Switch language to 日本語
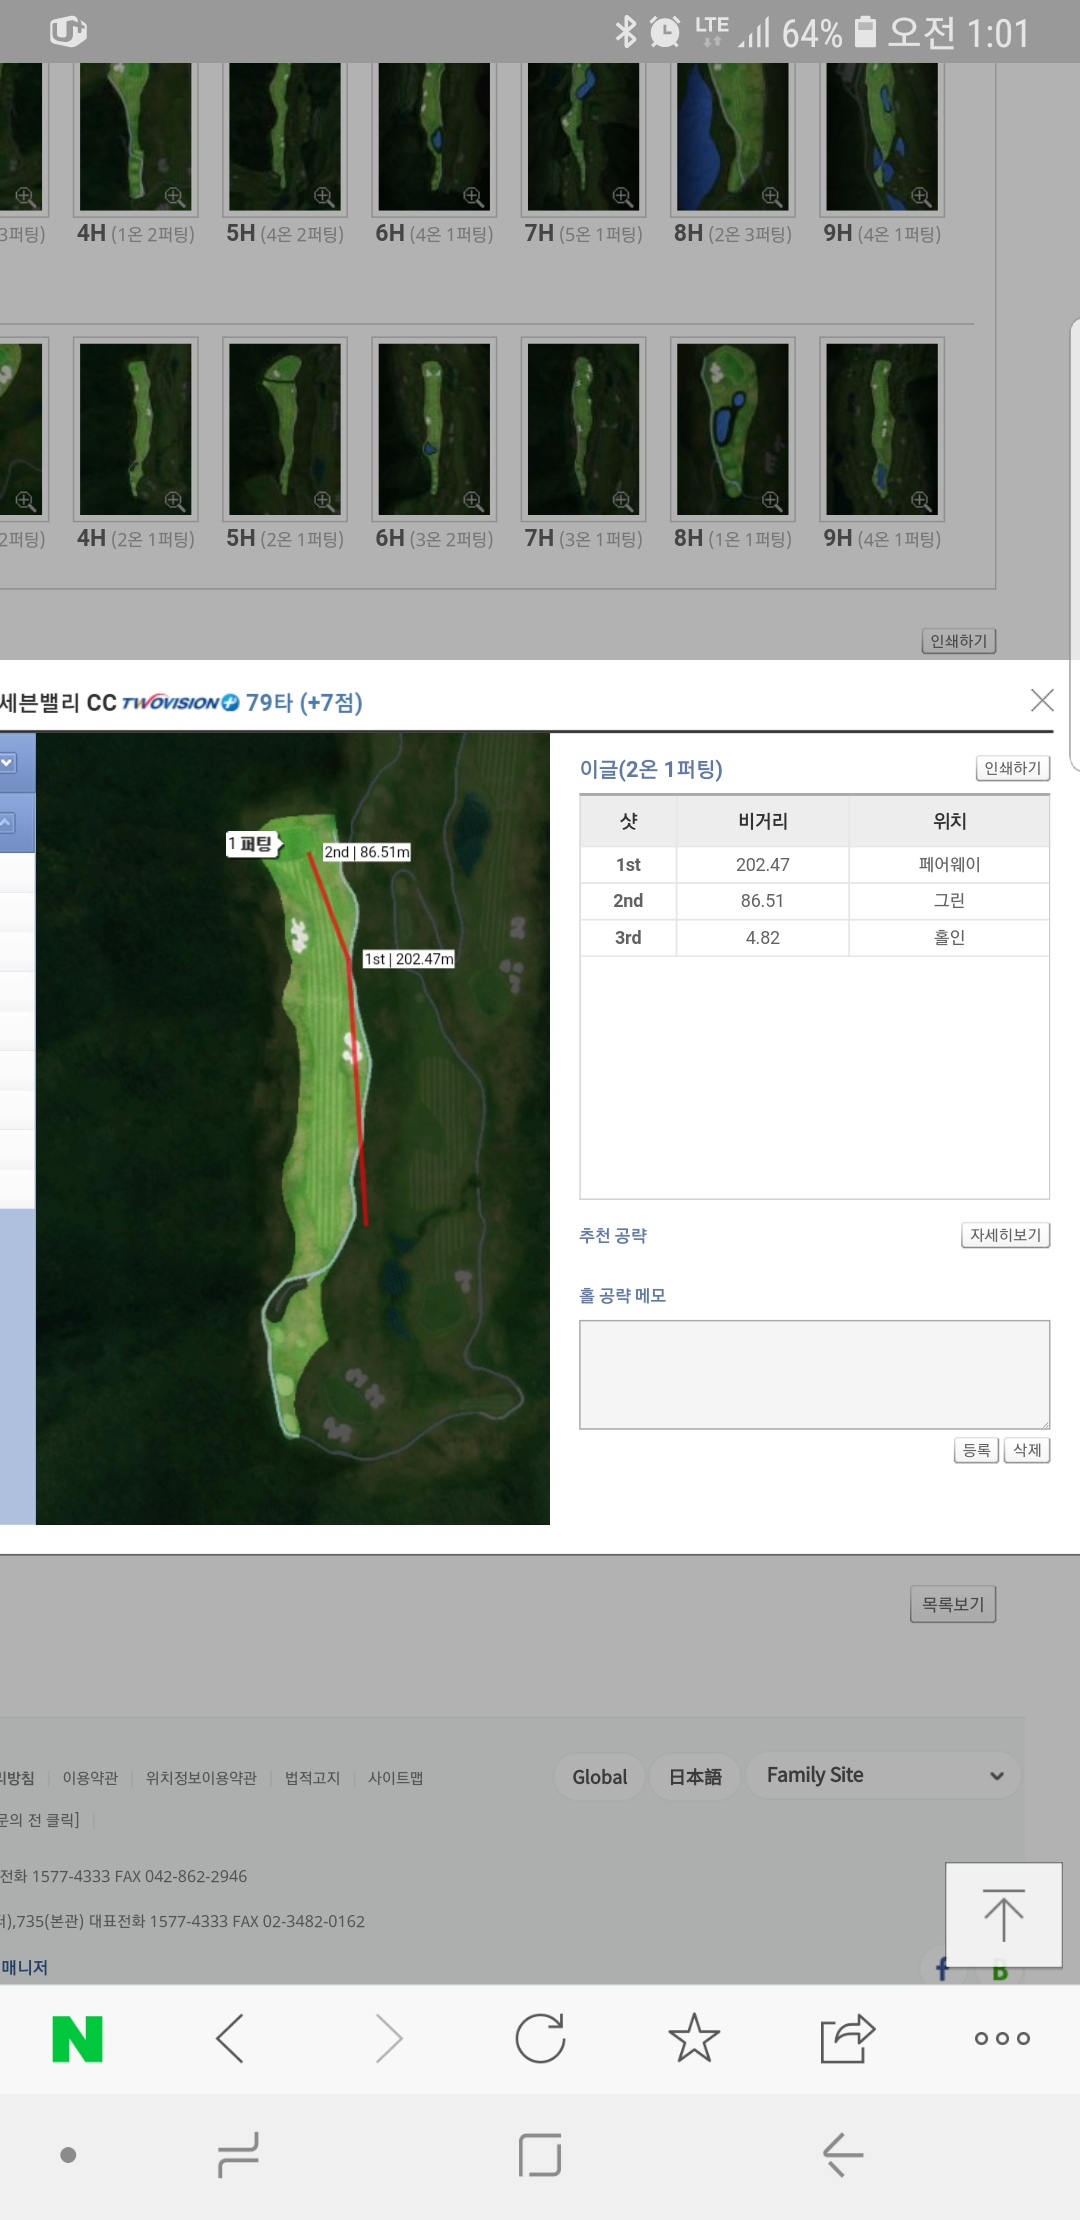The height and width of the screenshot is (2220, 1080). (x=695, y=1777)
